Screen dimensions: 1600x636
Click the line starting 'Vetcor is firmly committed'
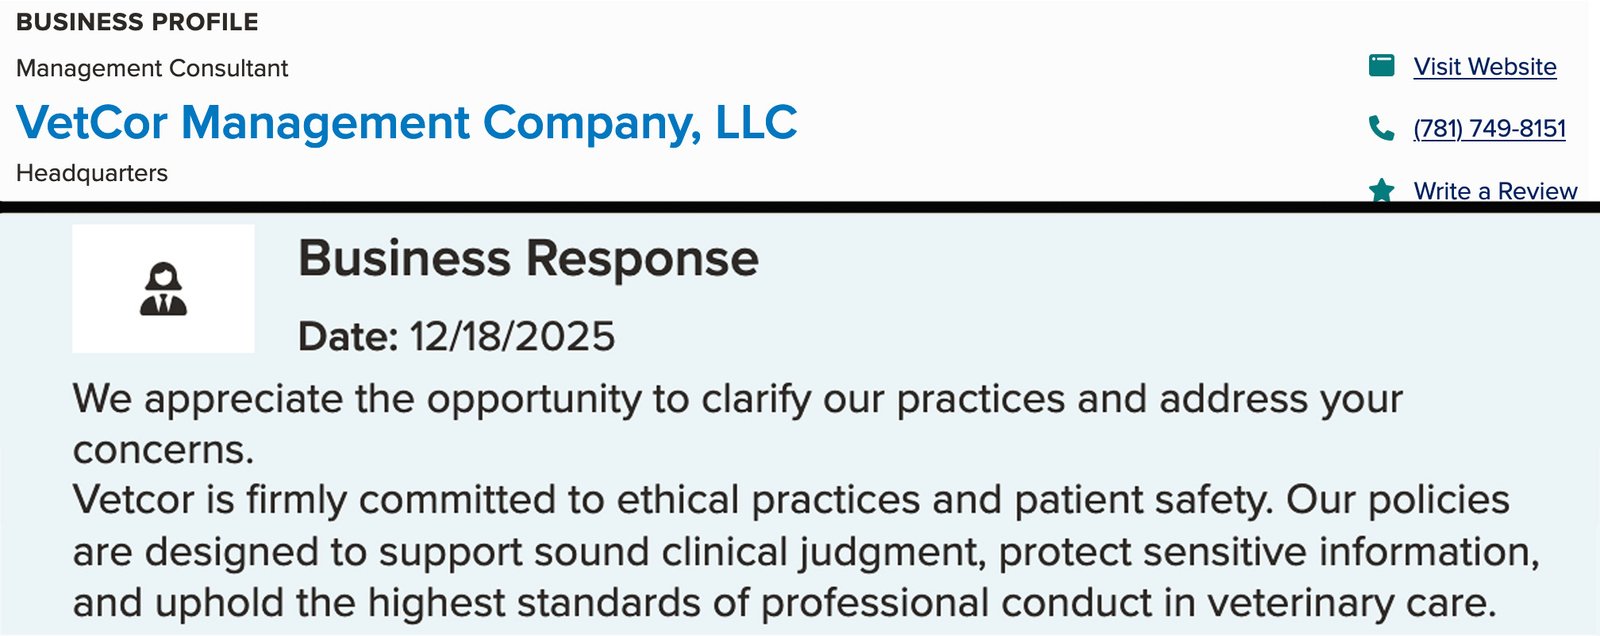click(x=790, y=500)
